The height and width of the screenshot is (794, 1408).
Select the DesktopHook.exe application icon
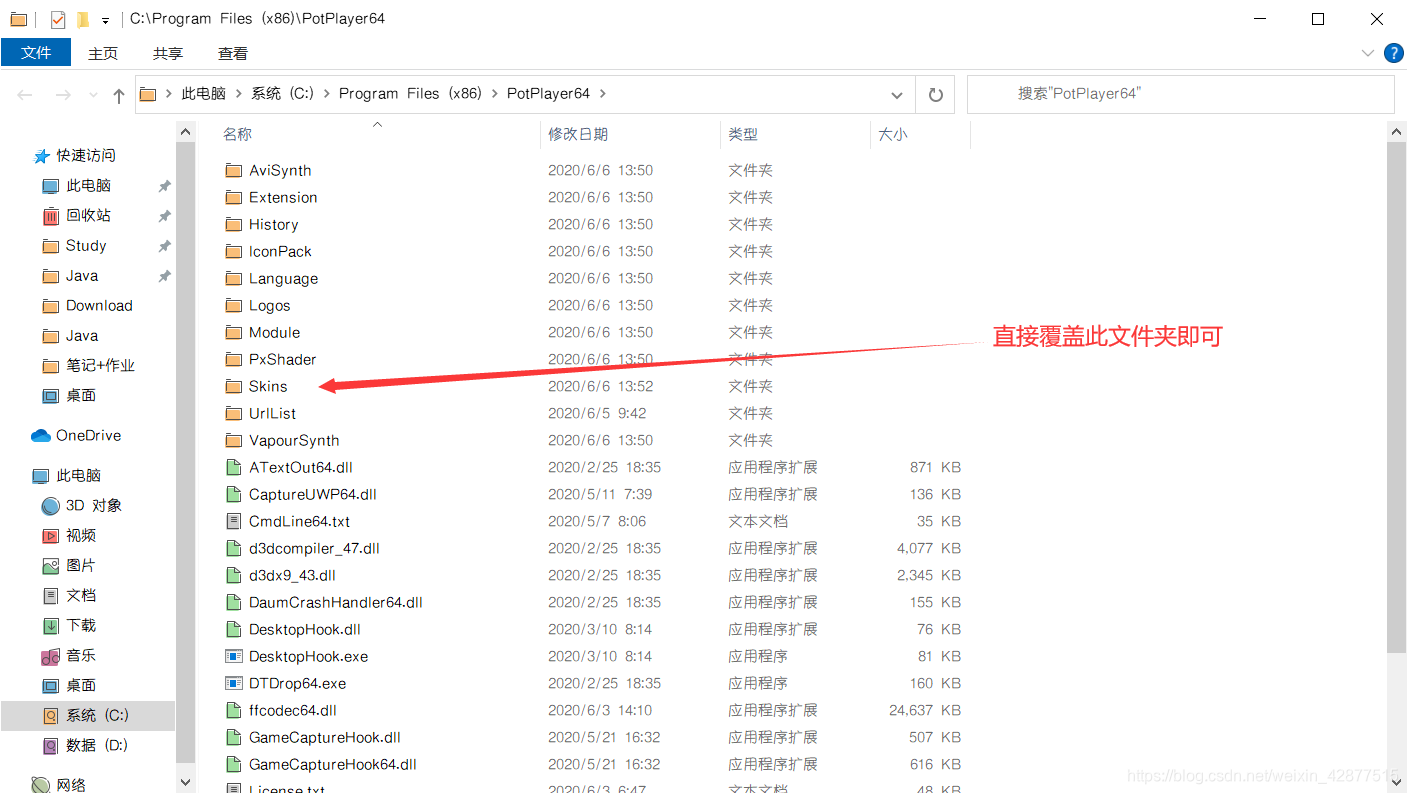[x=233, y=656]
